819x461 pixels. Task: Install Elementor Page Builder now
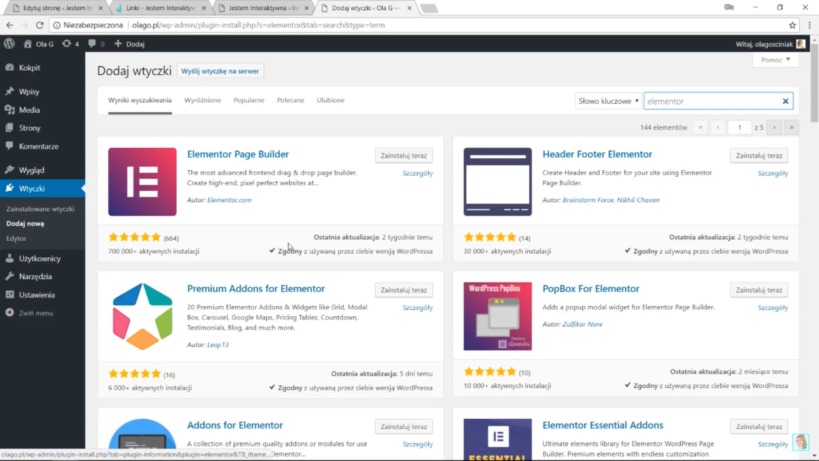[403, 156]
